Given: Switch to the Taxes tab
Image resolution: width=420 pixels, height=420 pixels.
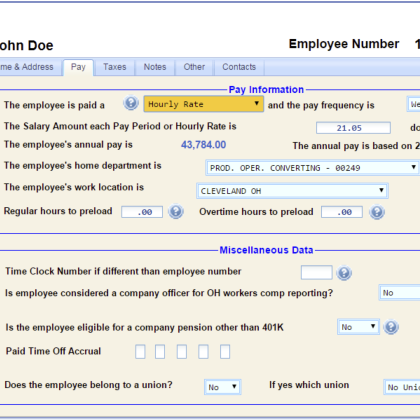Looking at the screenshot, I should tap(114, 67).
